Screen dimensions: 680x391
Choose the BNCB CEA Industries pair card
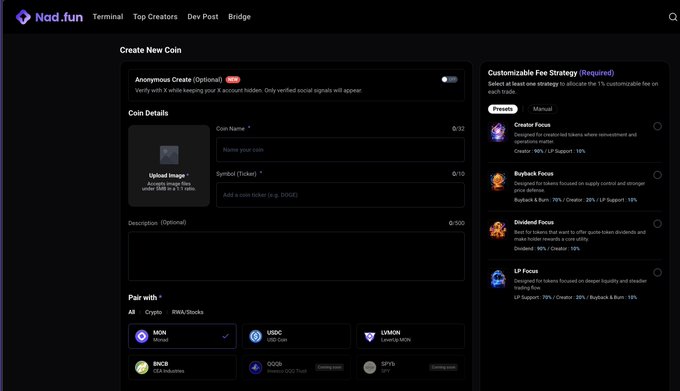182,367
